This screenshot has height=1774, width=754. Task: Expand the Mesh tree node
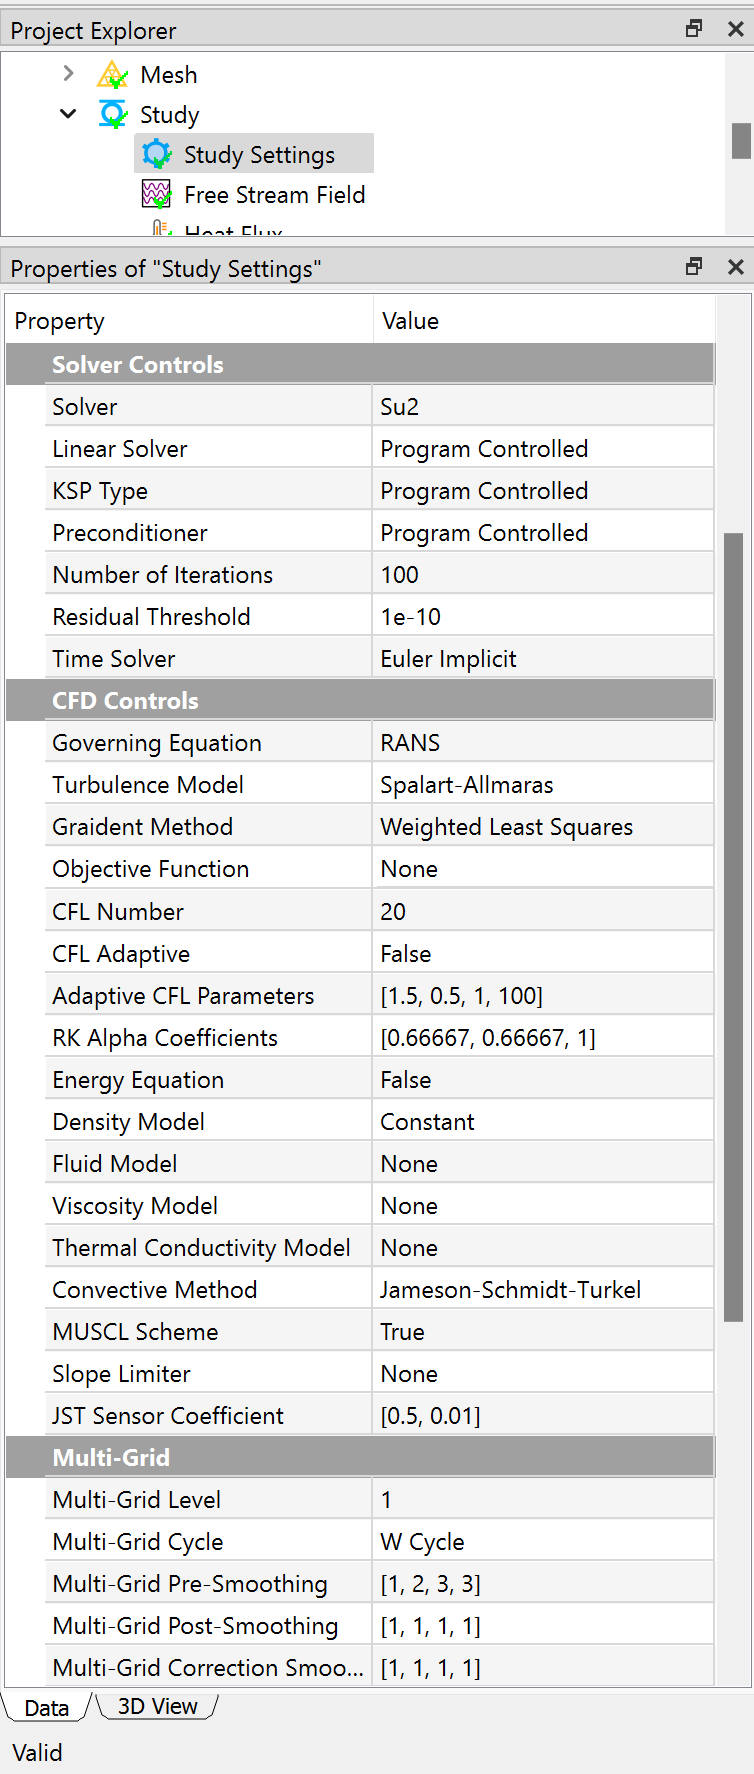(x=67, y=73)
